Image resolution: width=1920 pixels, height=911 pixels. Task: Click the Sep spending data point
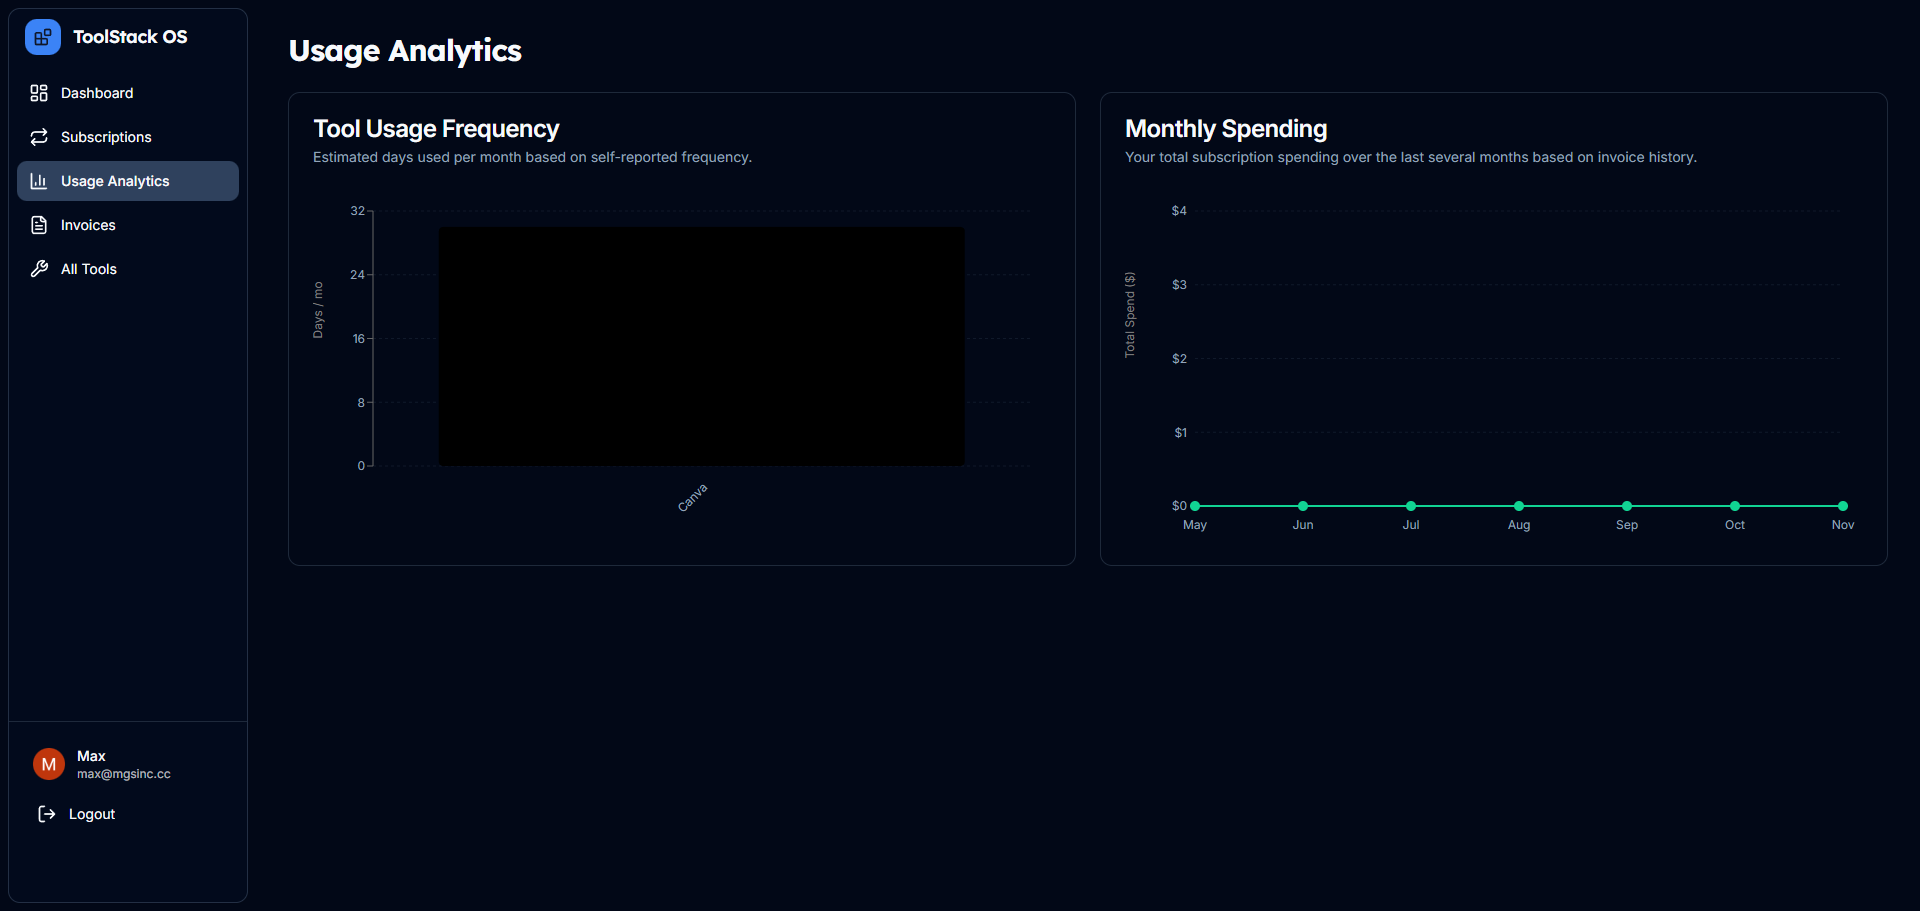[x=1627, y=506]
